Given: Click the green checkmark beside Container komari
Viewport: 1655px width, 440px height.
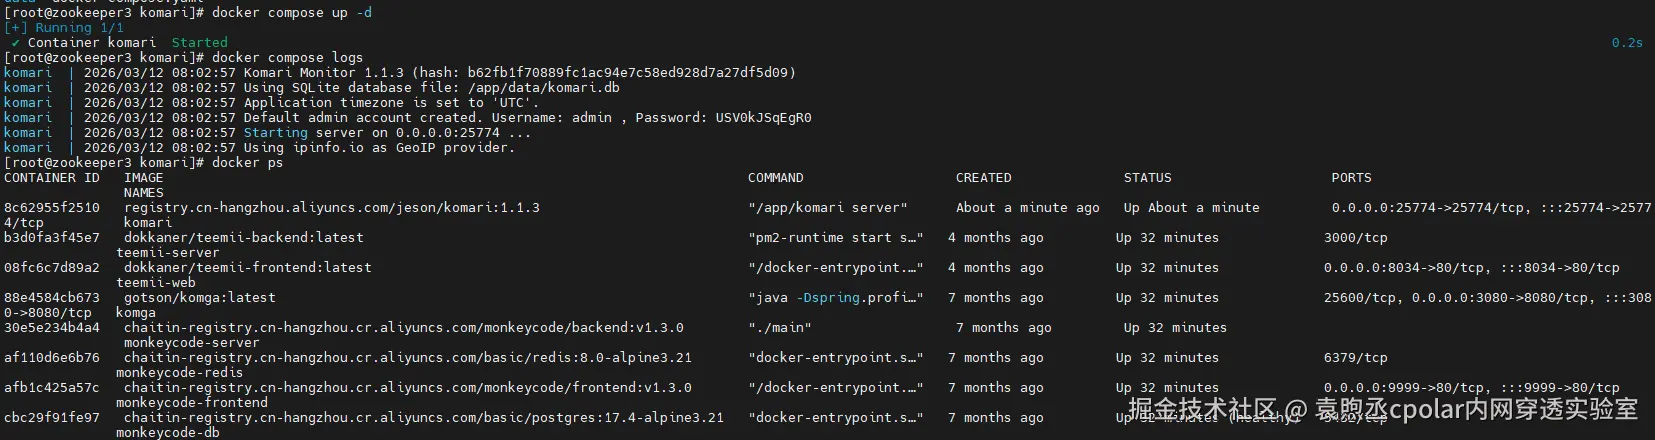Looking at the screenshot, I should 15,43.
